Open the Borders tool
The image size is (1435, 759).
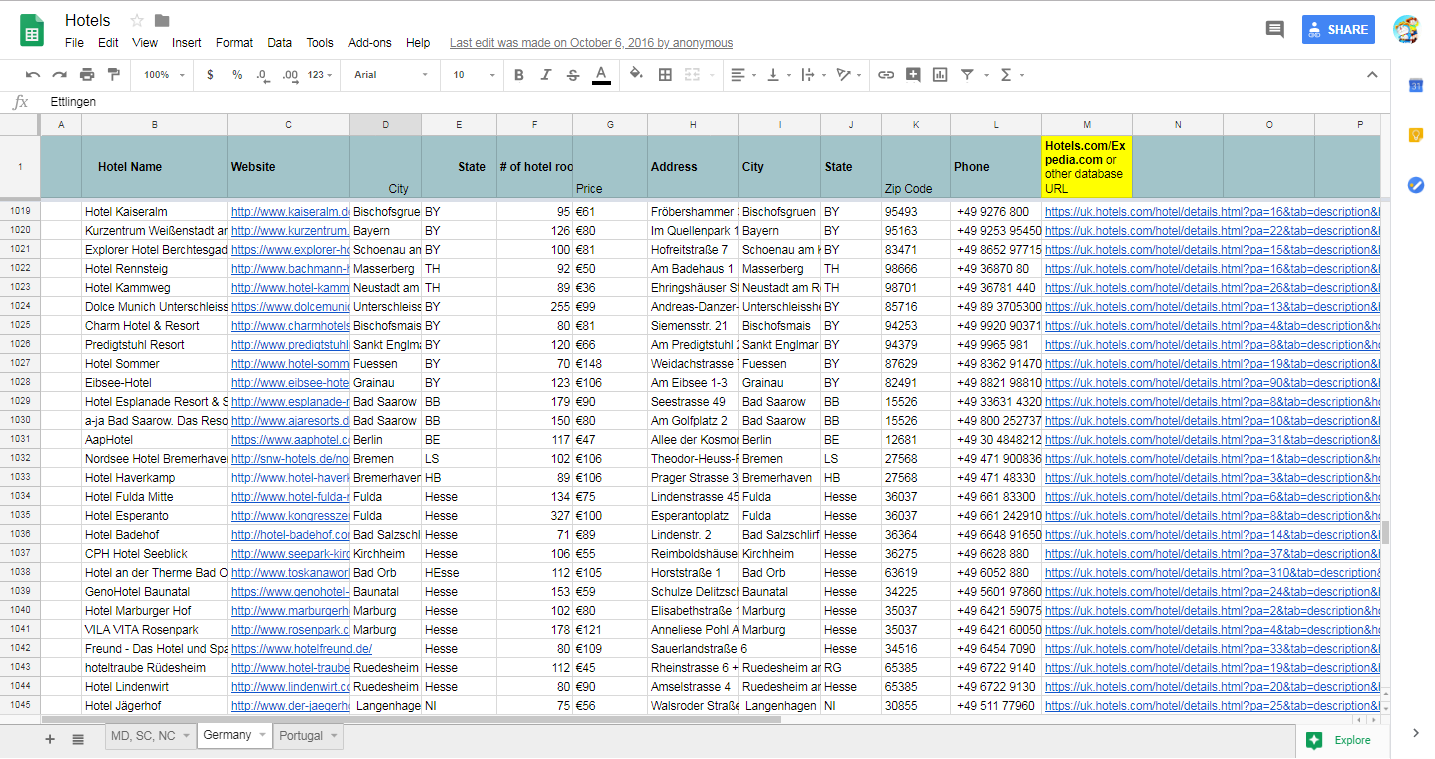tap(665, 75)
